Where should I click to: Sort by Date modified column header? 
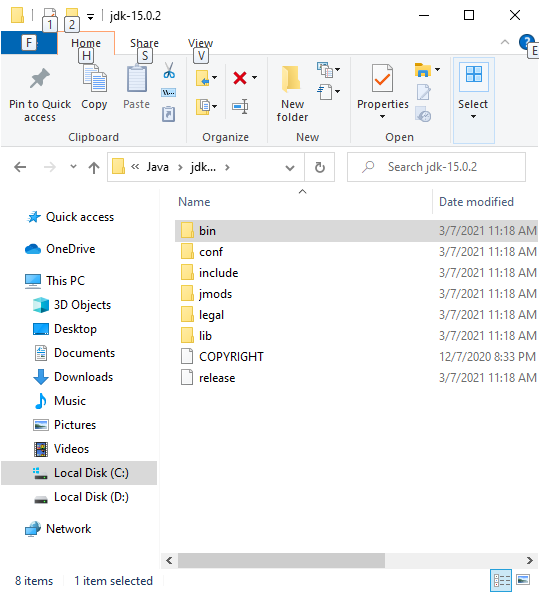476,202
